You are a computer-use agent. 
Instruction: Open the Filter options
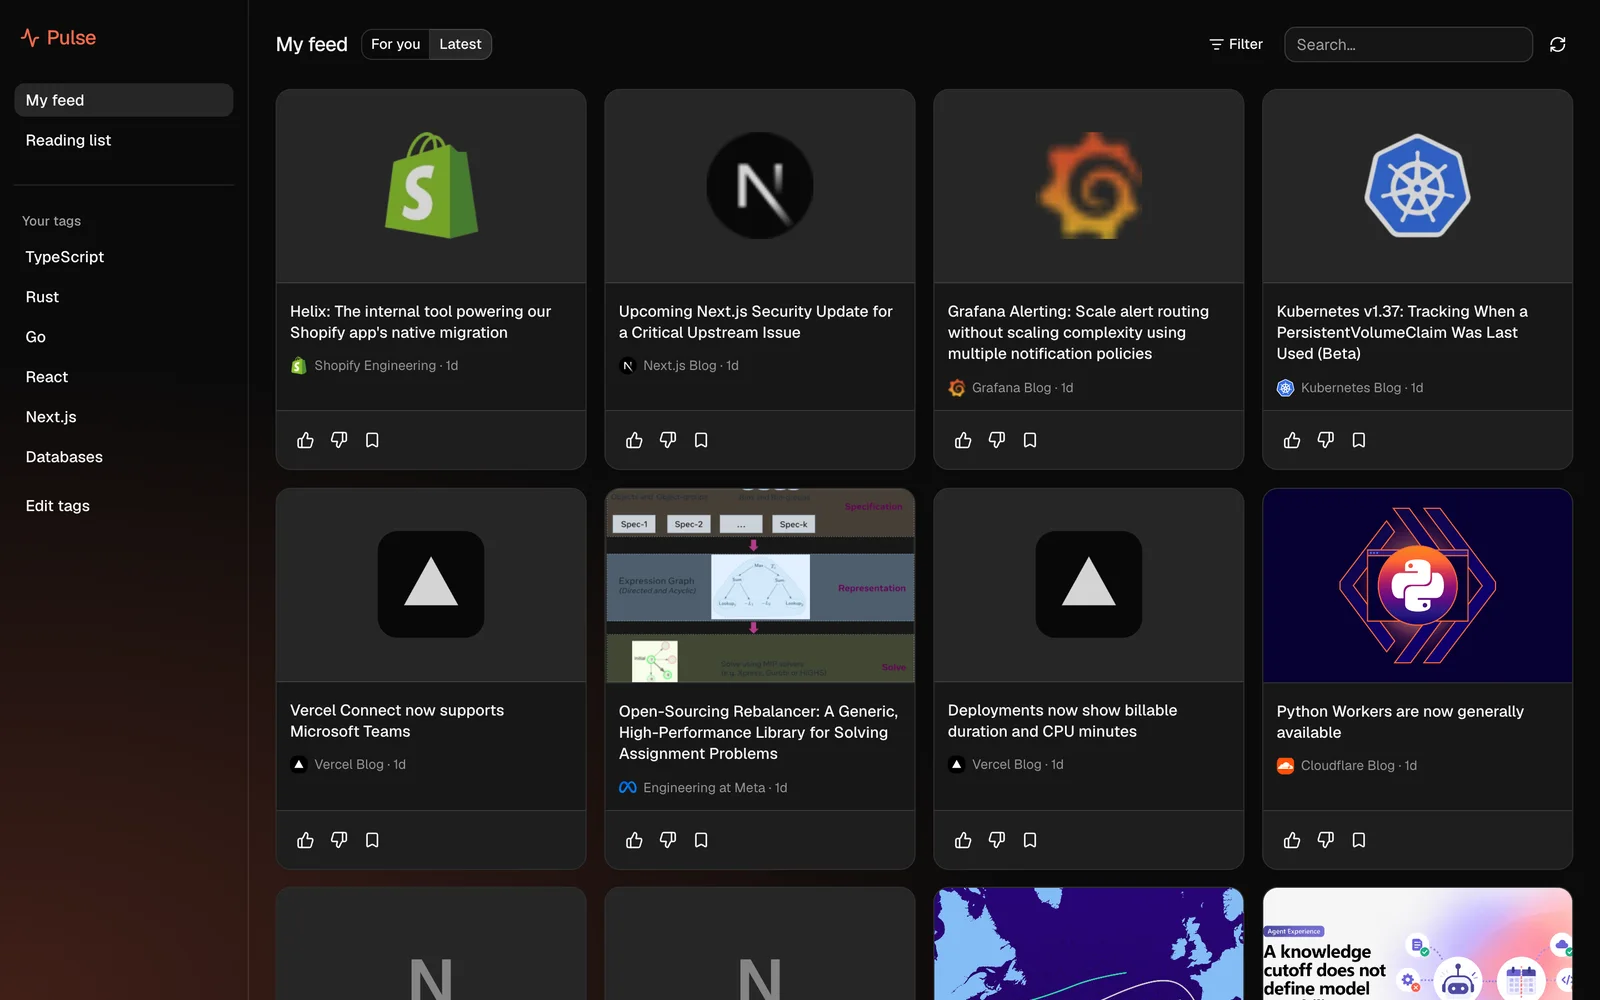click(1236, 44)
